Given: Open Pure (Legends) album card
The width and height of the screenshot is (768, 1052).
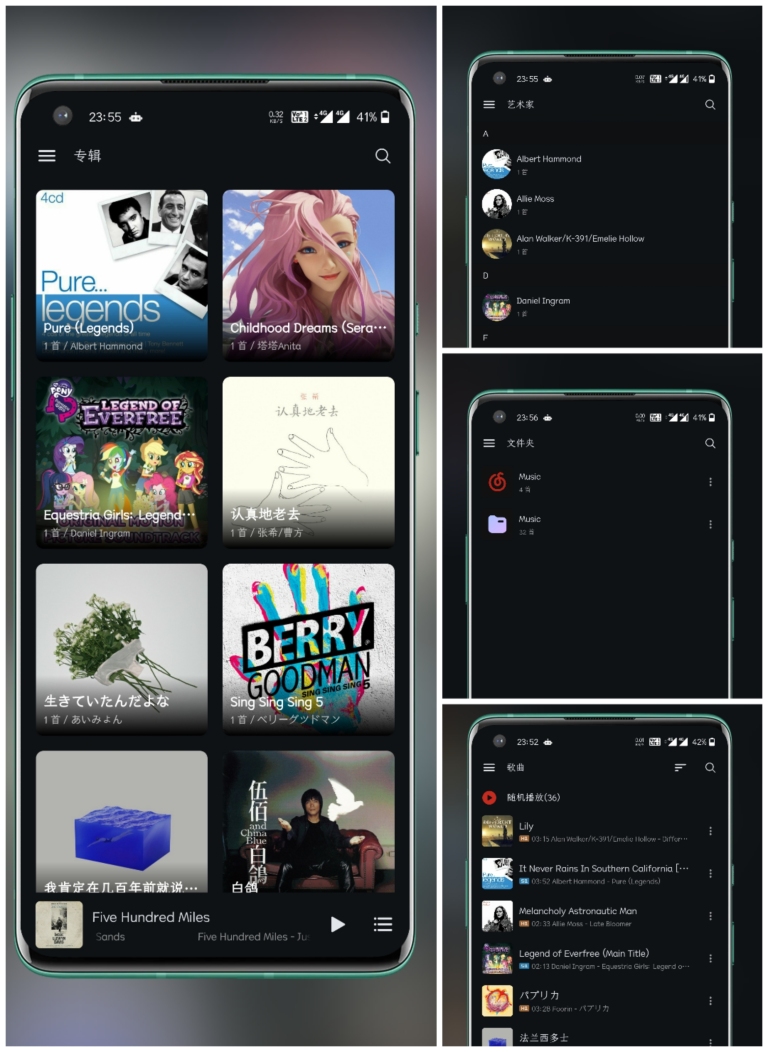Looking at the screenshot, I should (x=122, y=274).
